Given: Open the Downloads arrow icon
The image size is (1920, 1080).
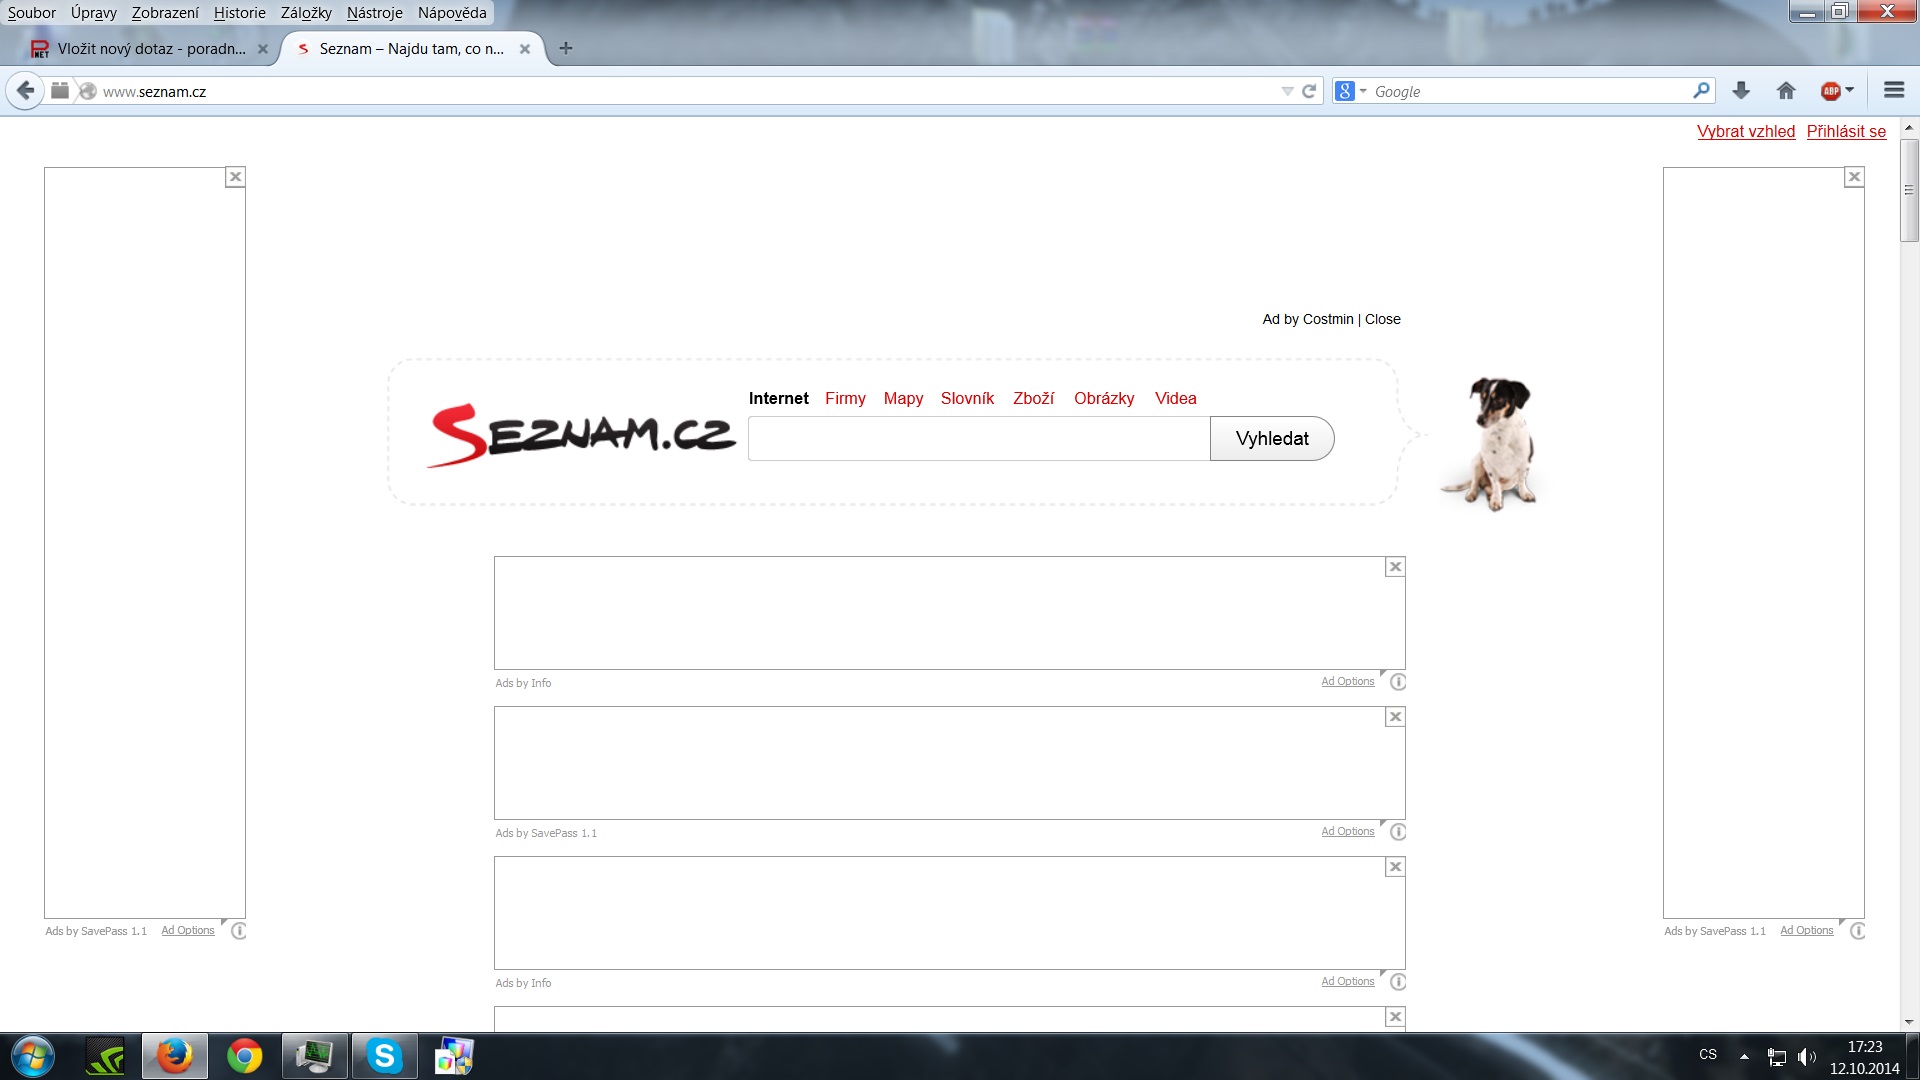Looking at the screenshot, I should click(x=1741, y=91).
